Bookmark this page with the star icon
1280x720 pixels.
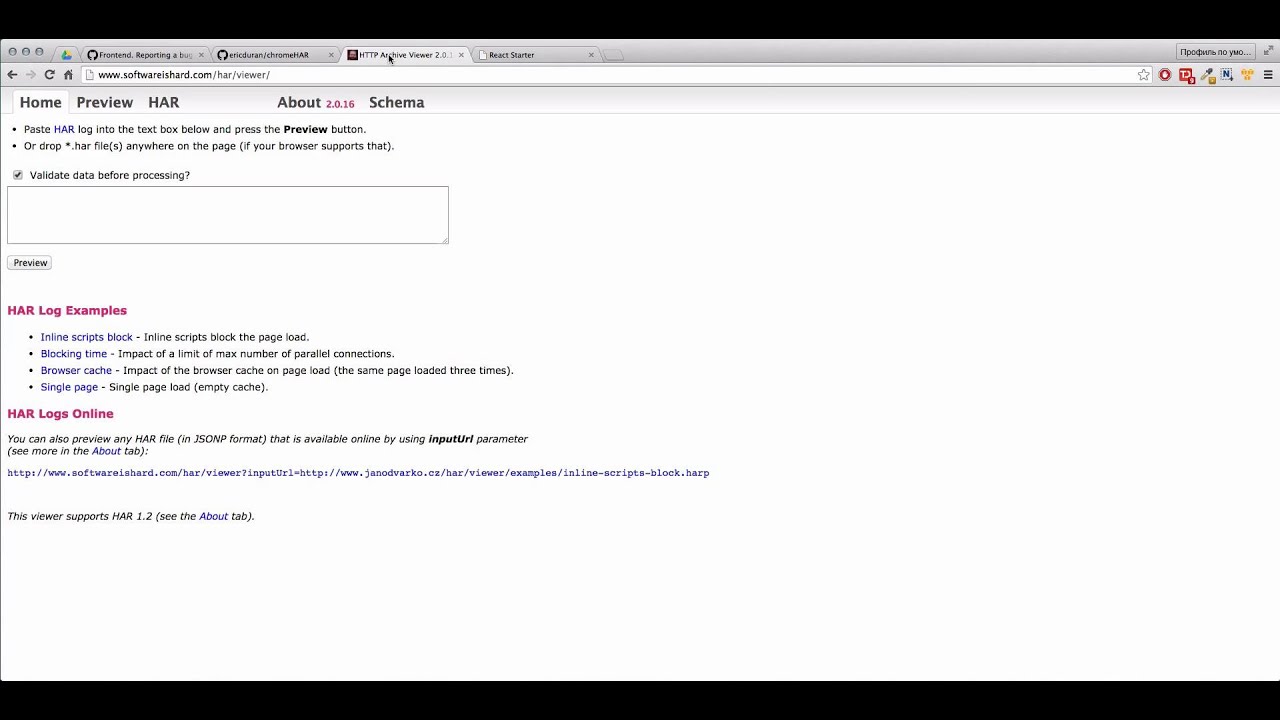tap(1144, 75)
